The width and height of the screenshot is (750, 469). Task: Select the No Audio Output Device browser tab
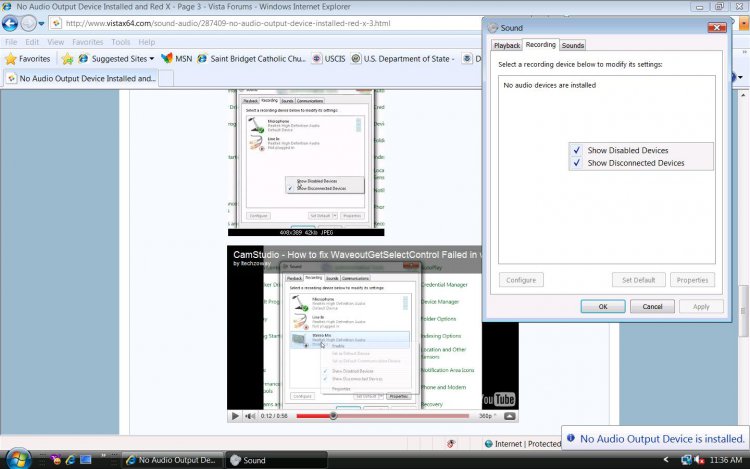coord(81,78)
